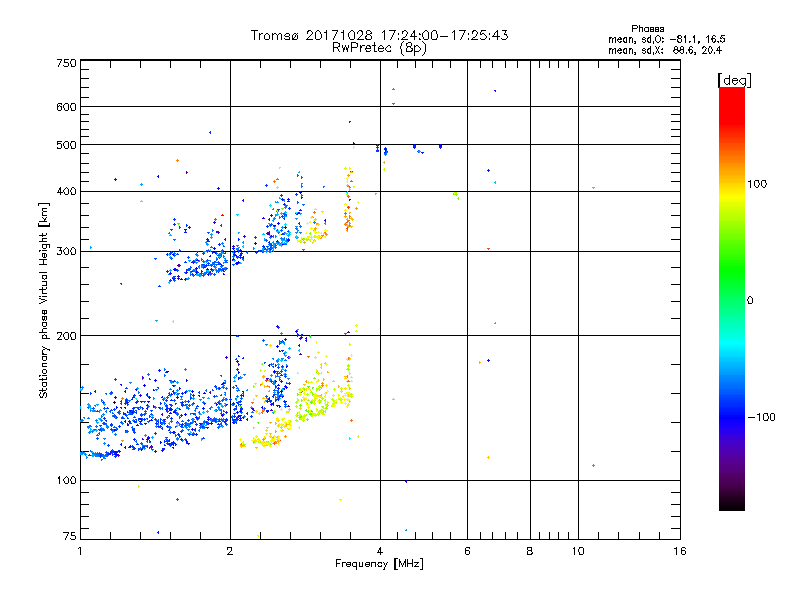Click x-axis tick label '4'
Viewport: 800px width, 600px height.
pos(380,551)
